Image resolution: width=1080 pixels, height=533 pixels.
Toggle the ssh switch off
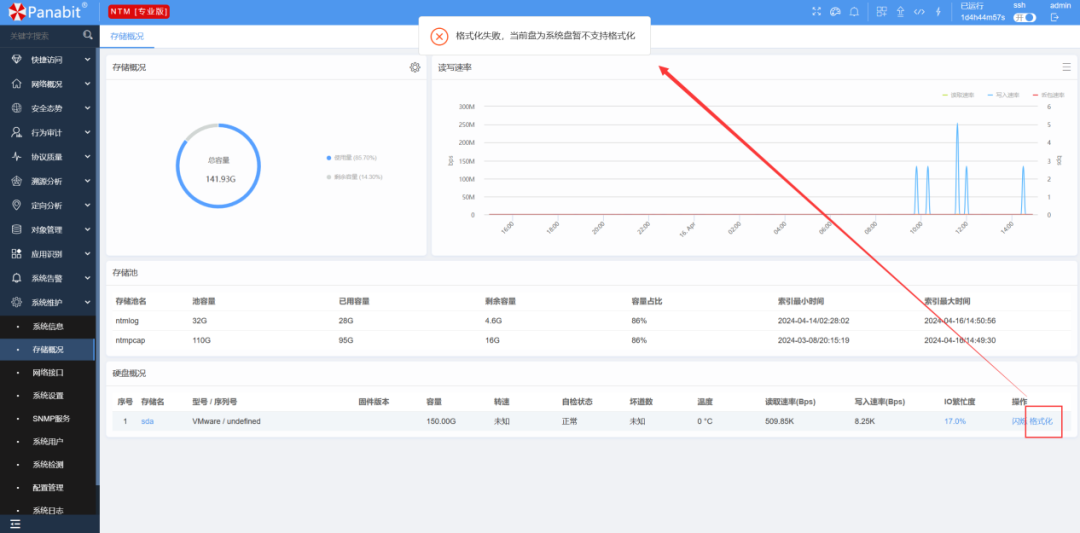coord(1024,18)
